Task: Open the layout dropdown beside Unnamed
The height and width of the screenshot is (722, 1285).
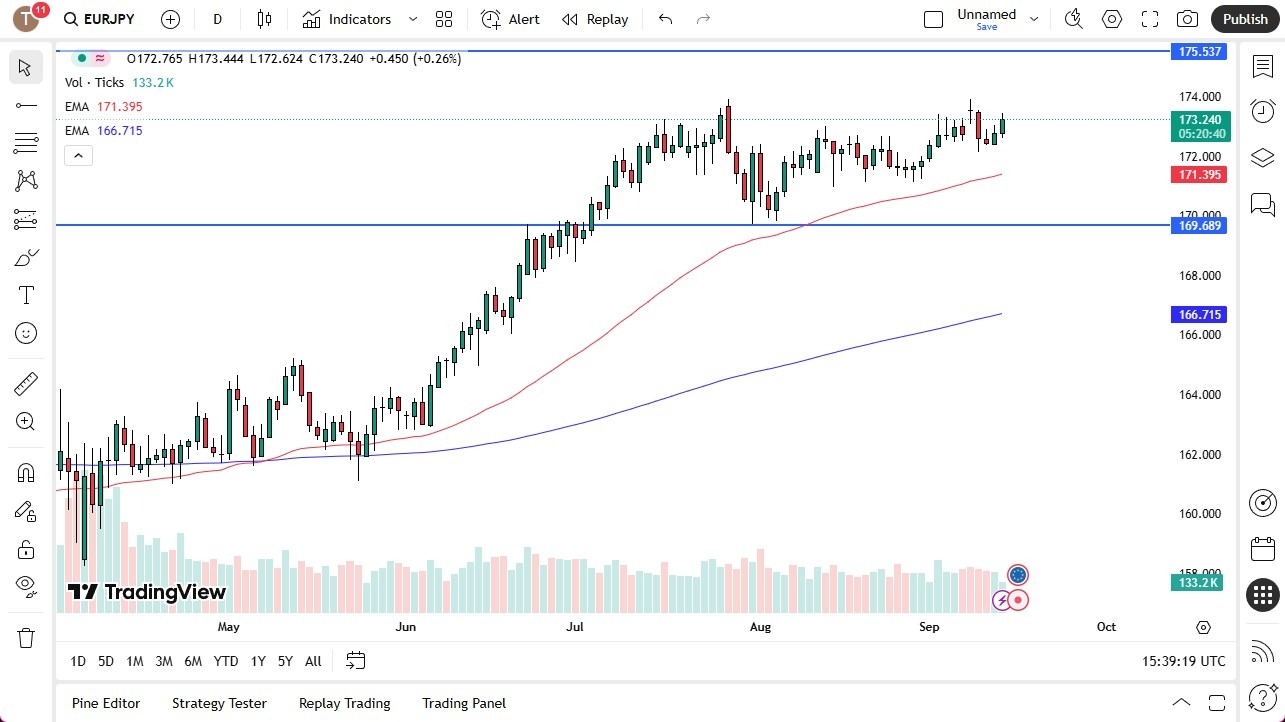Action: (1034, 18)
